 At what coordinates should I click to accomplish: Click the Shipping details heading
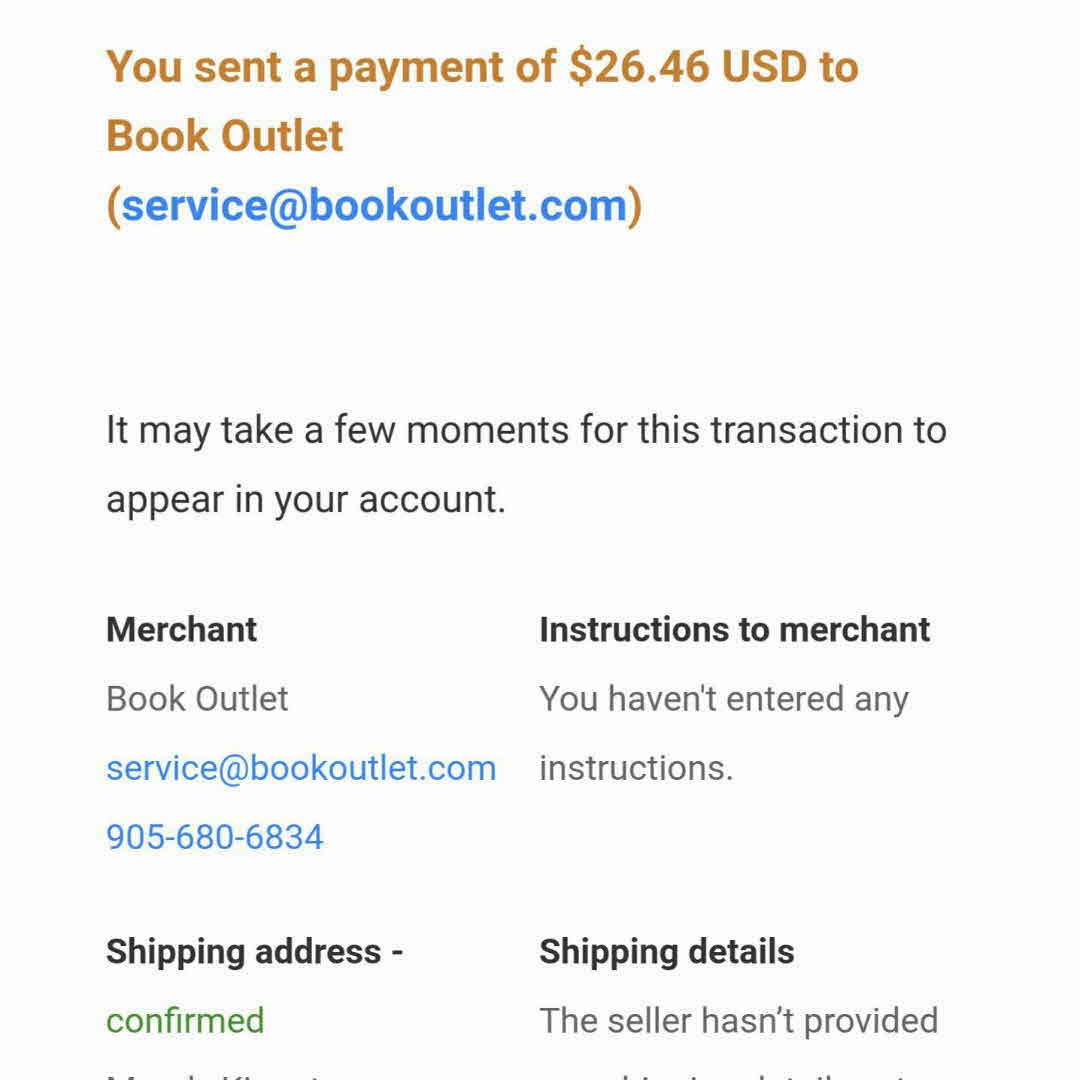[x=666, y=952]
